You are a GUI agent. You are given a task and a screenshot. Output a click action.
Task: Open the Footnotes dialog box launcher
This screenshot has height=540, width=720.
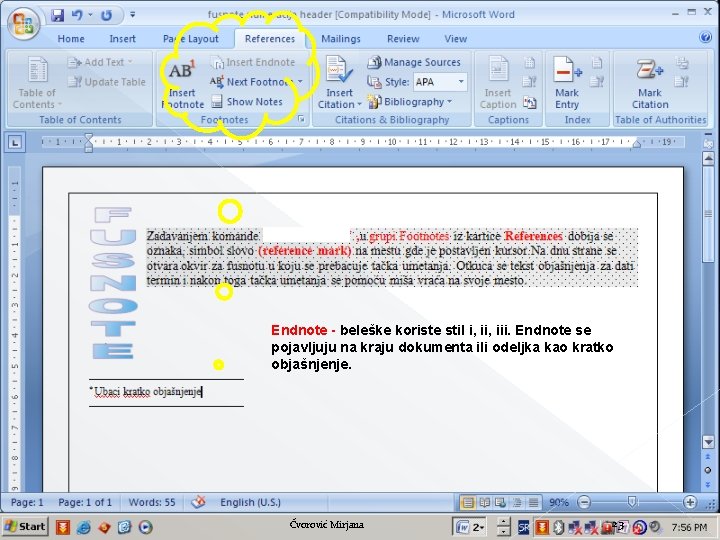point(301,119)
